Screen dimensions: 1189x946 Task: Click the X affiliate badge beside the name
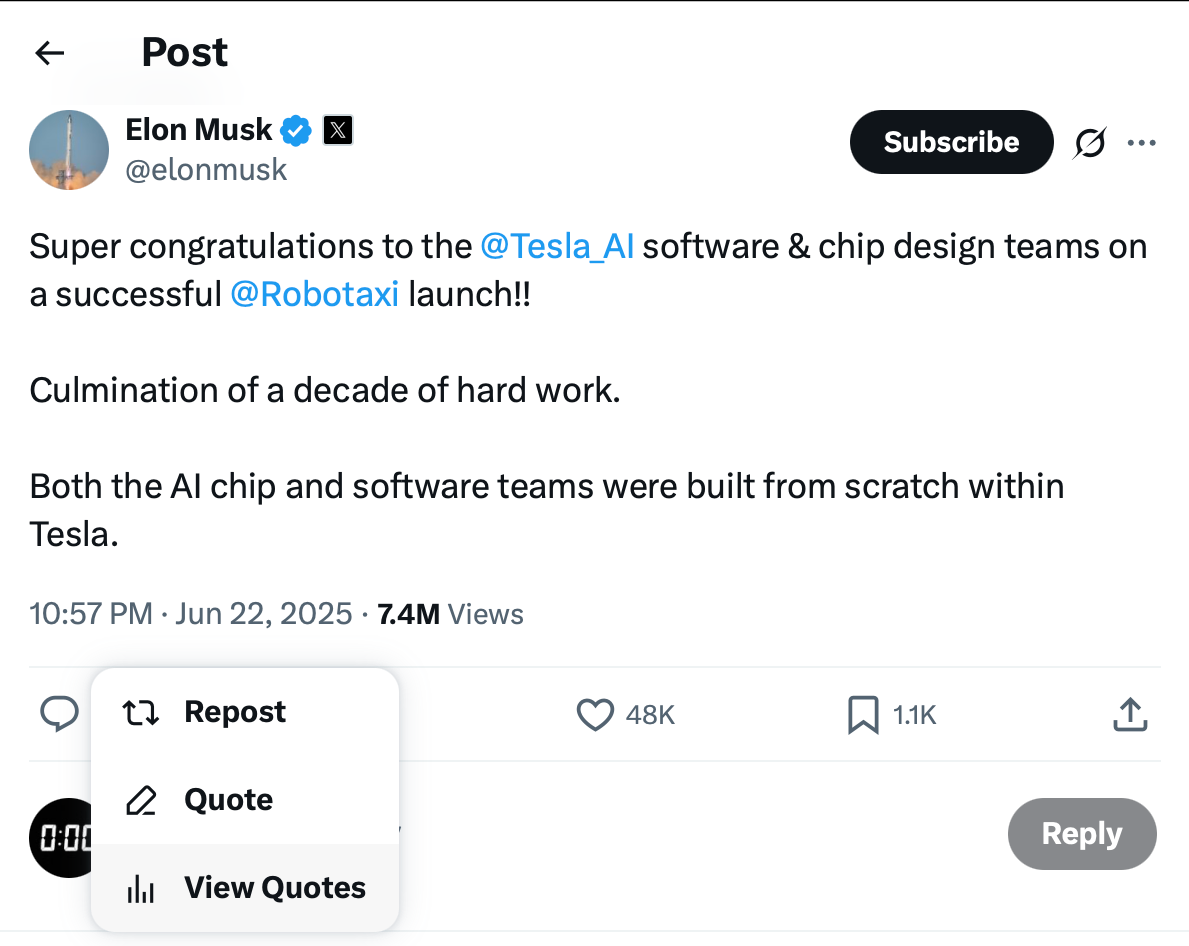[338, 130]
